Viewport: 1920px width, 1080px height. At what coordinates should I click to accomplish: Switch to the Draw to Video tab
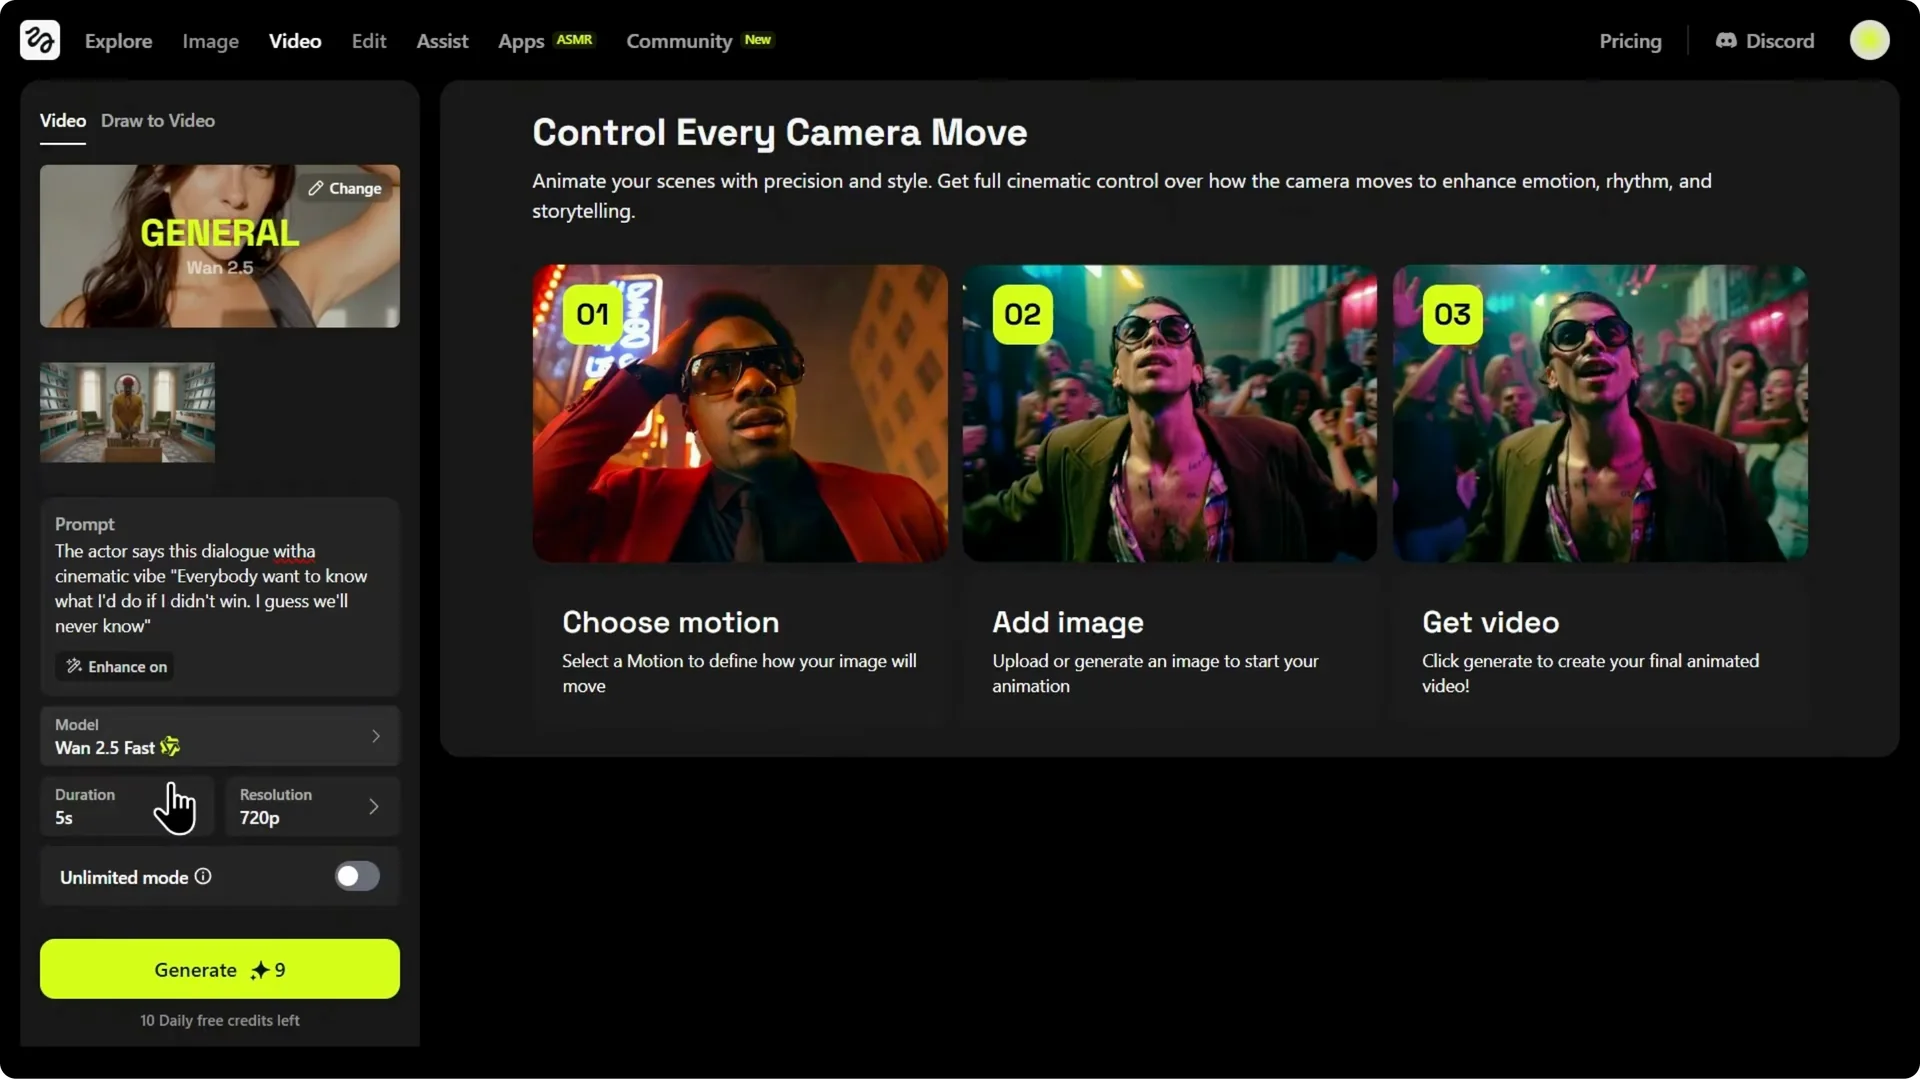point(157,120)
